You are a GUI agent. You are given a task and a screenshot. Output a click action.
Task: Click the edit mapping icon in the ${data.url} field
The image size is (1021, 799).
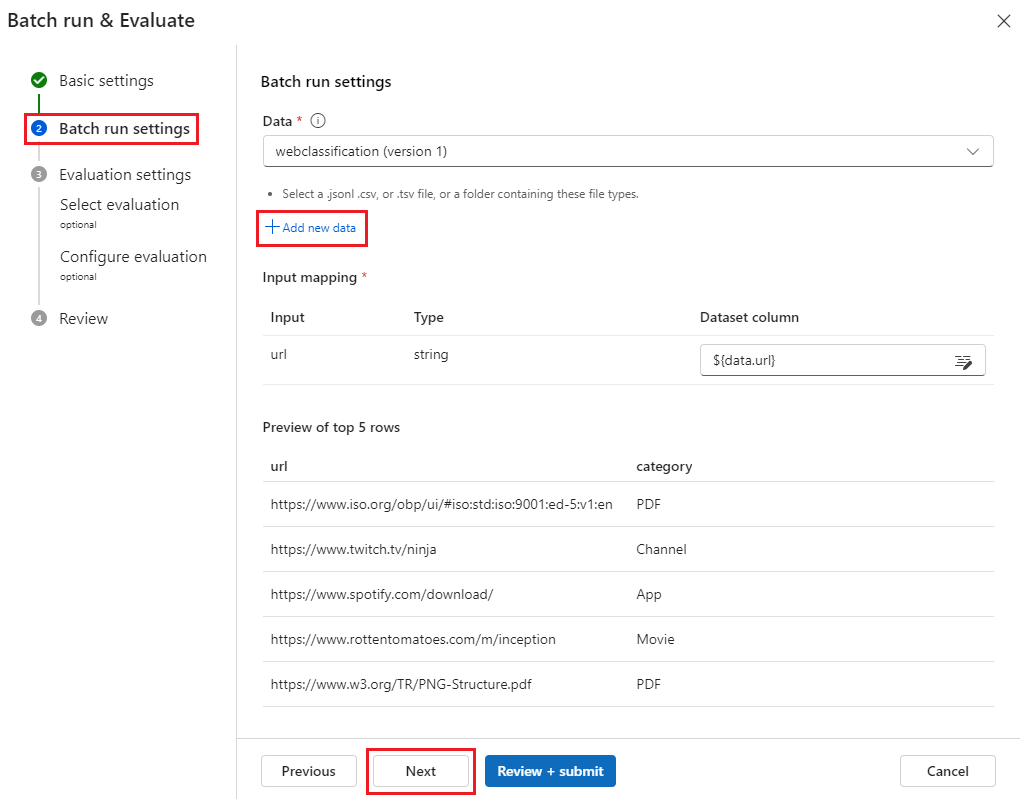(963, 361)
